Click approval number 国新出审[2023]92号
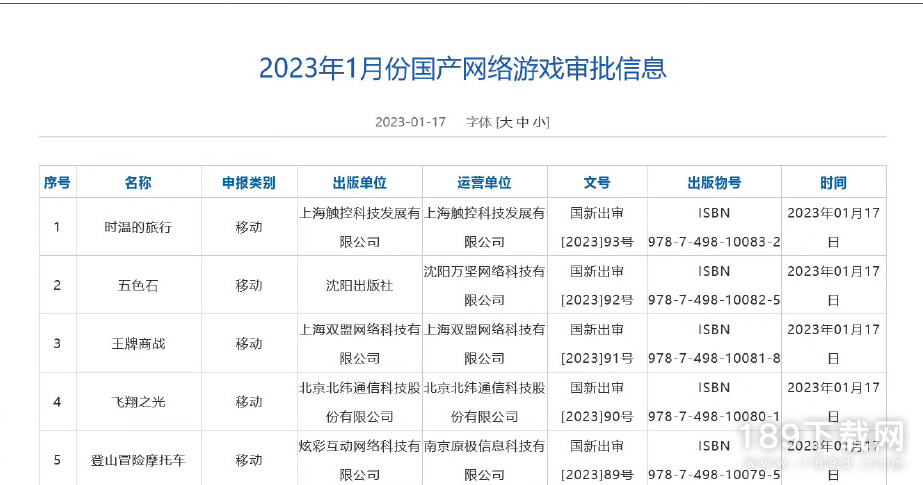 (x=597, y=285)
